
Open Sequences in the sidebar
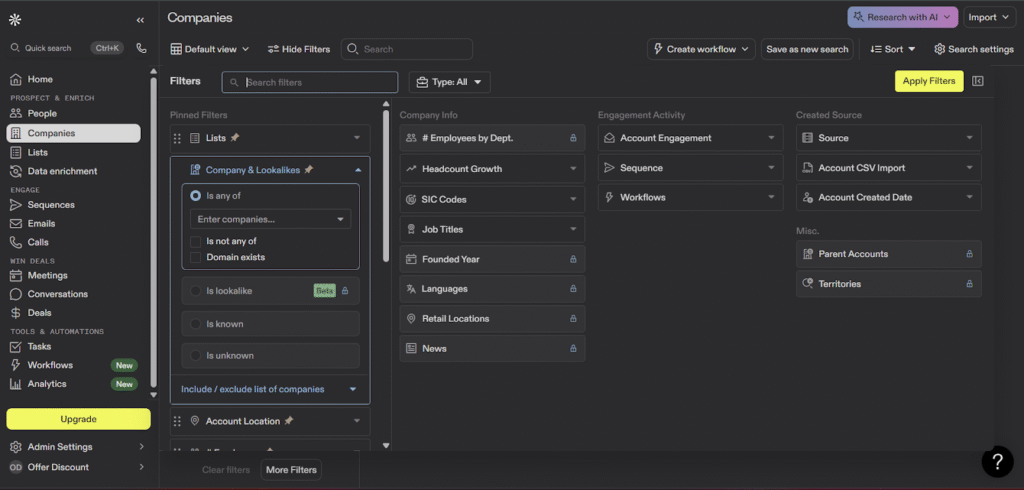pos(50,205)
